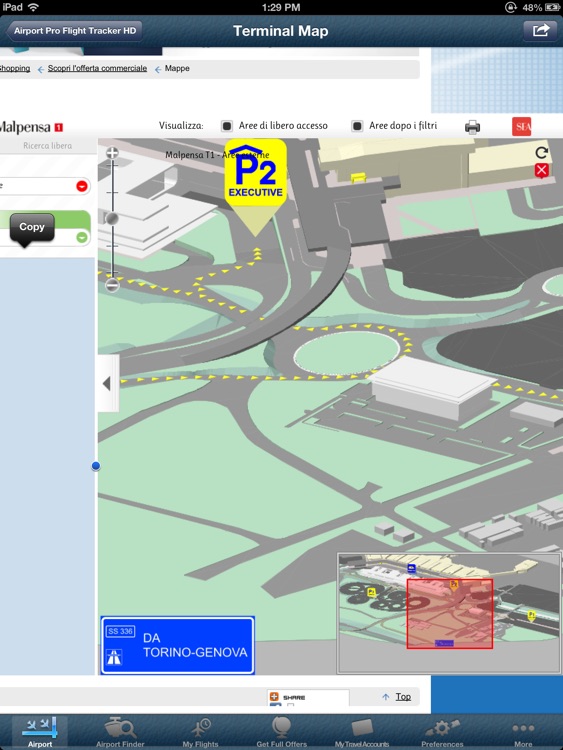Select the Airport tab
The image size is (563, 750).
point(40,732)
